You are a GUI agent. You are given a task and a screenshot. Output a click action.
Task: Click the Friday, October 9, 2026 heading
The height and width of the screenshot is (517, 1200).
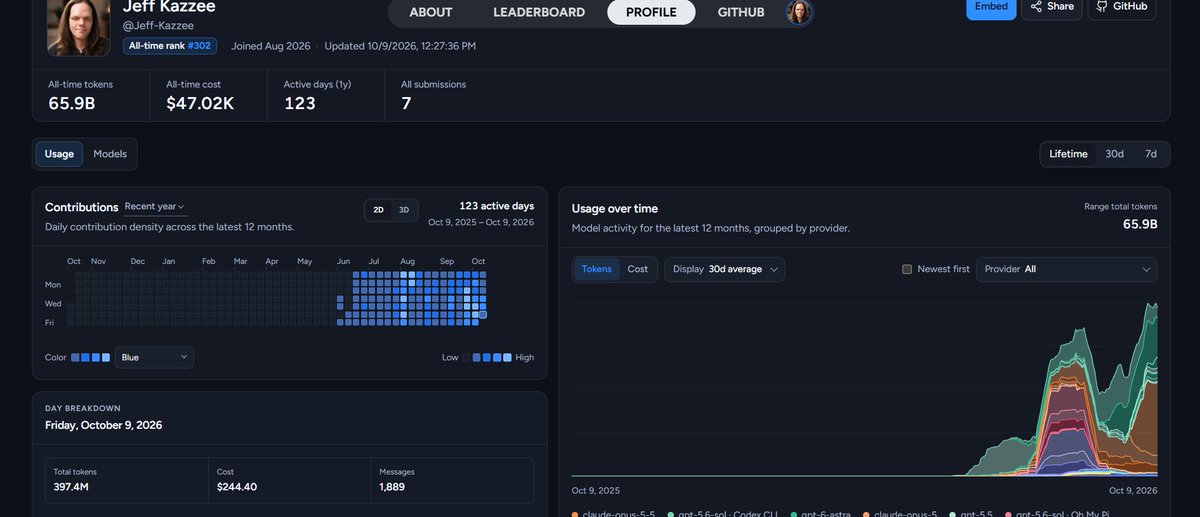click(103, 425)
